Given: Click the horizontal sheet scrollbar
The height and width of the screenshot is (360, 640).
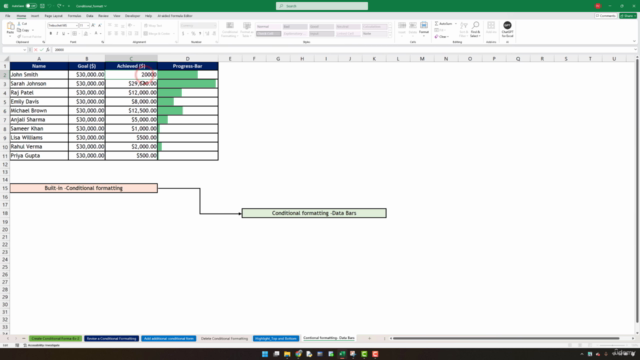Looking at the screenshot, I should (506, 338).
